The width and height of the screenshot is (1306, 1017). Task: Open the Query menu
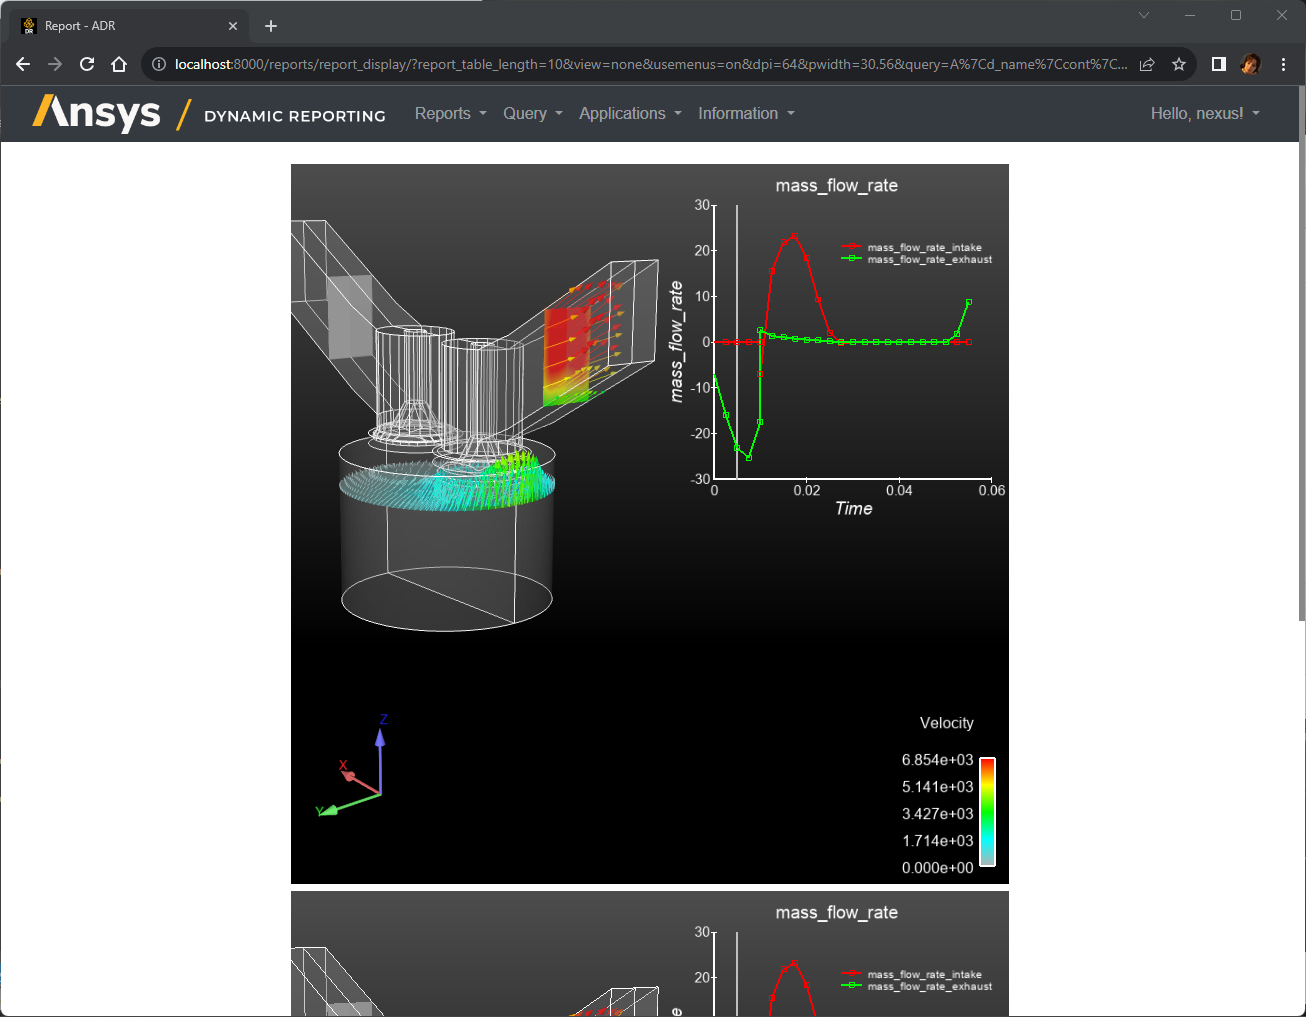(533, 113)
